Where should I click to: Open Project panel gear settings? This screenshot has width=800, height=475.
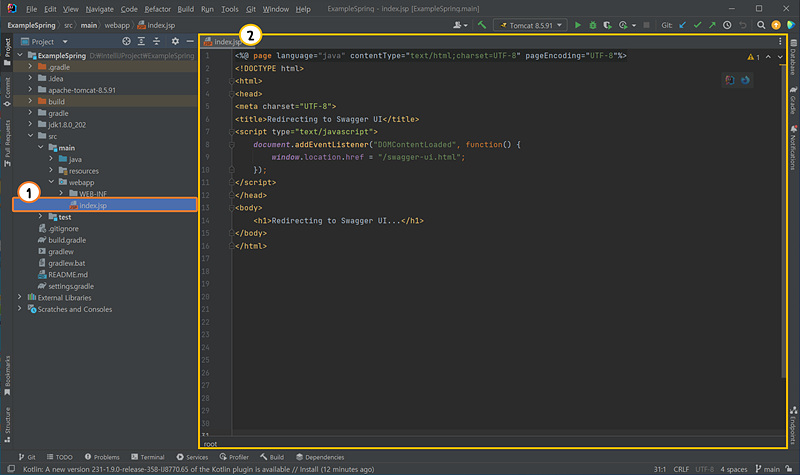[175, 41]
